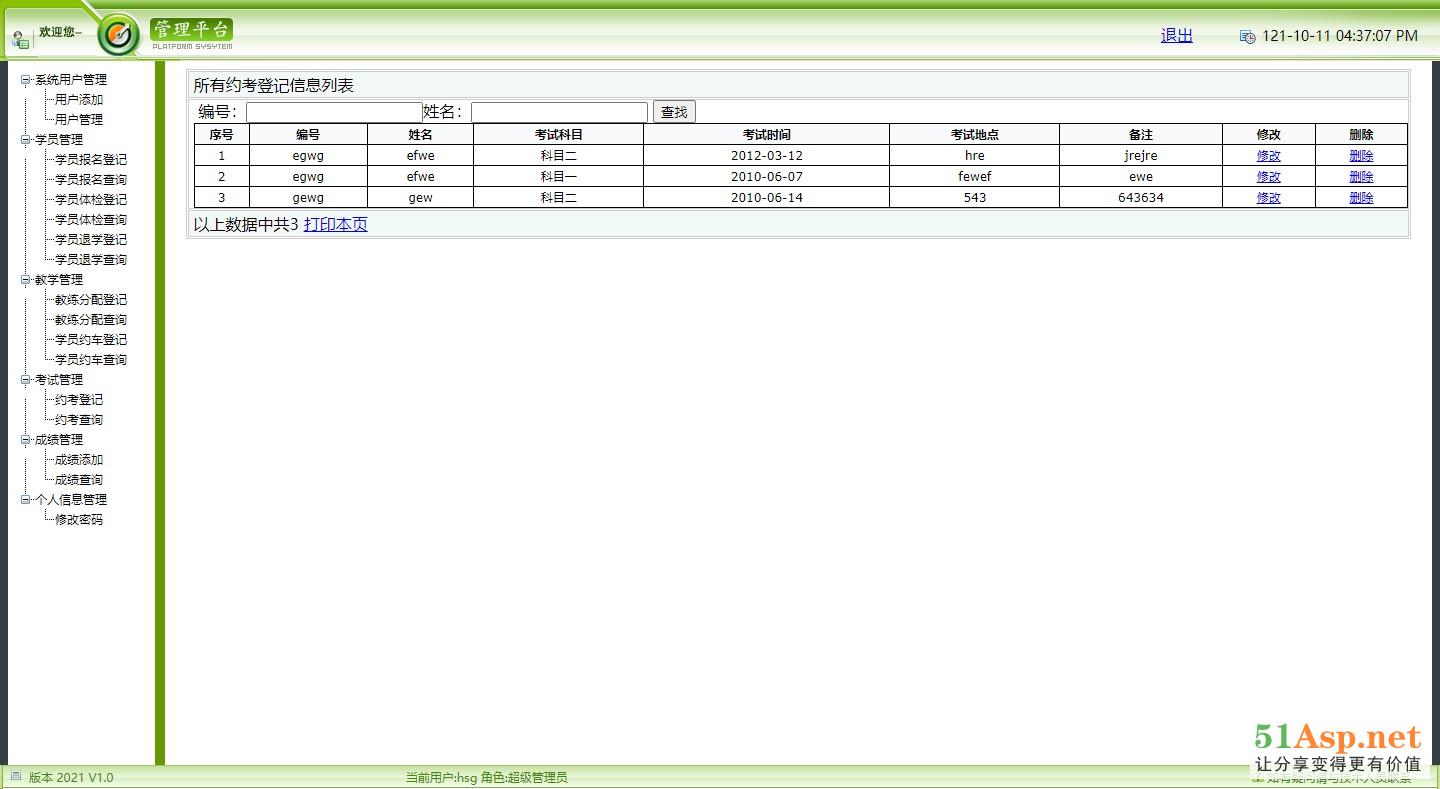Image resolution: width=1440 pixels, height=789 pixels.
Task: Click the 管理平台 platform logo banner
Action: tap(192, 34)
